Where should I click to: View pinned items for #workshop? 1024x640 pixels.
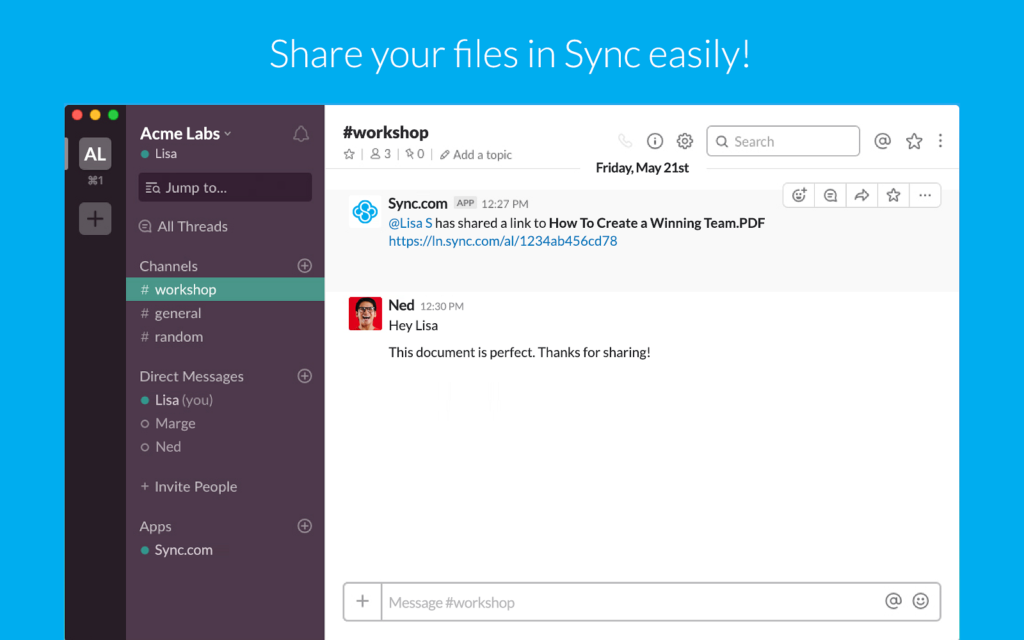(416, 155)
